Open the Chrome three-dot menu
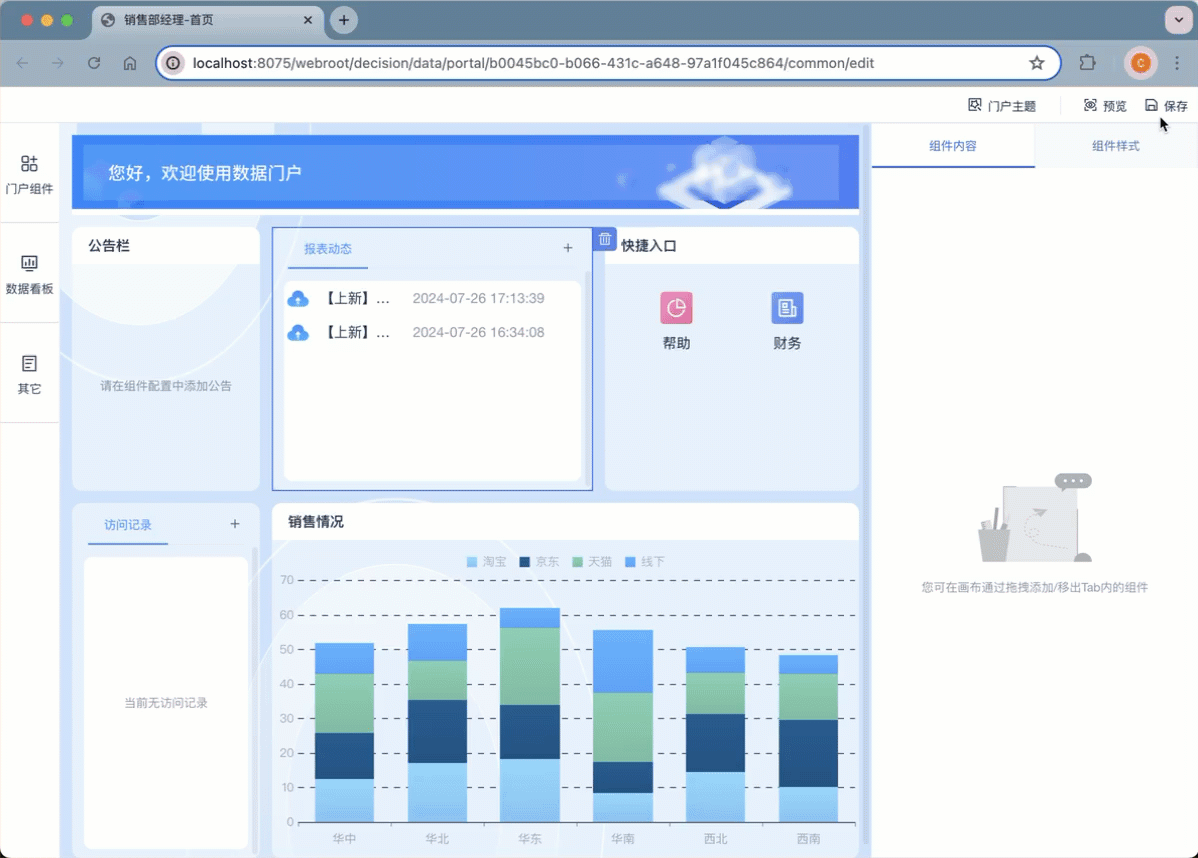 coord(1177,63)
